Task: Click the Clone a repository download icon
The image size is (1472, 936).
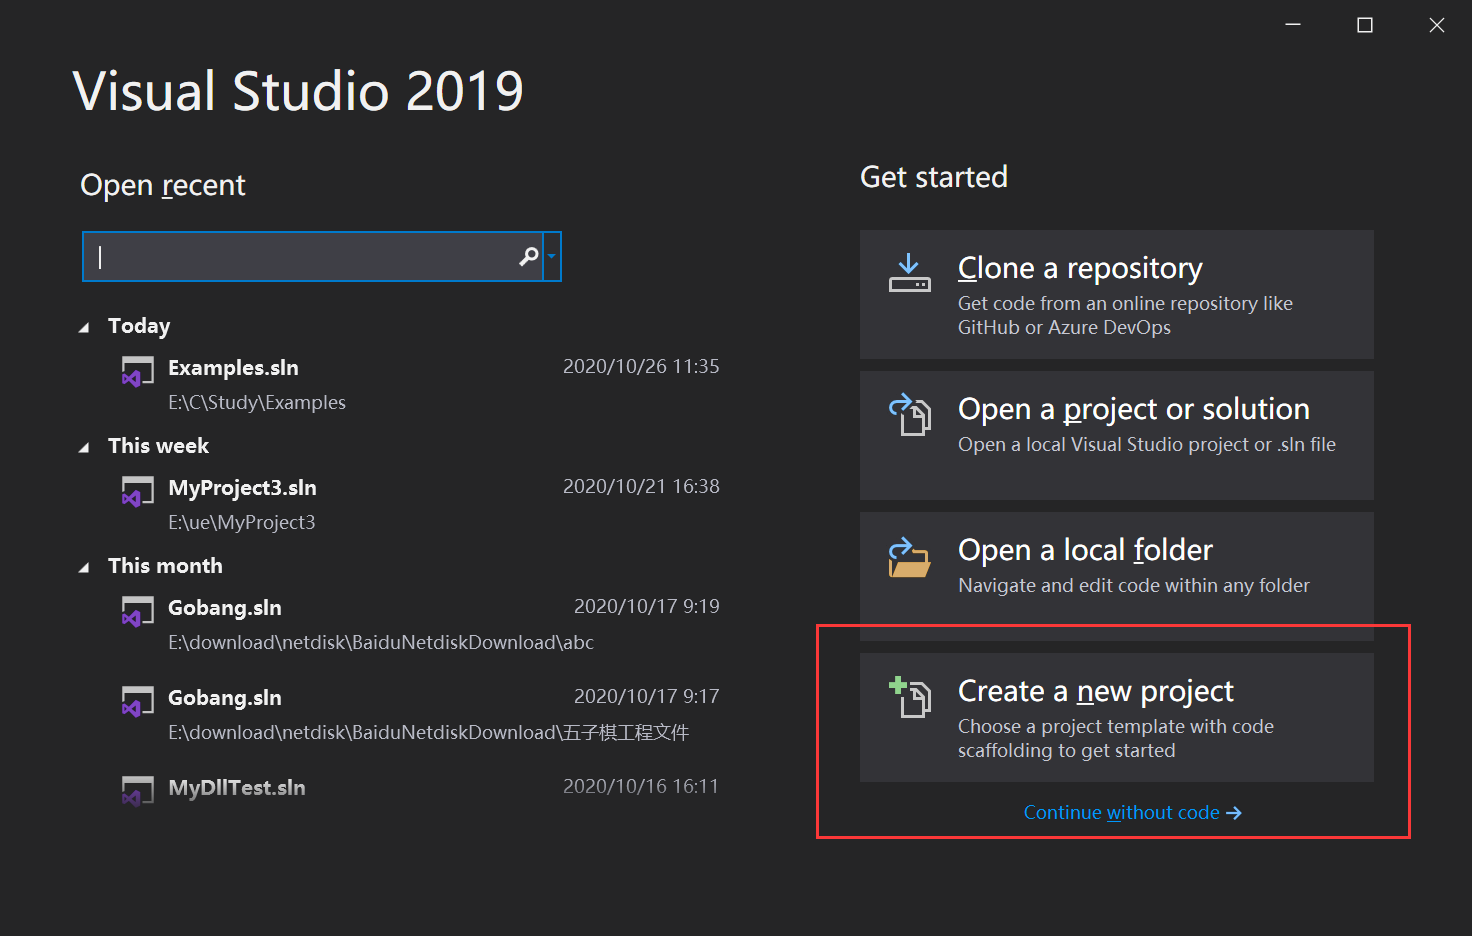Action: [x=909, y=273]
